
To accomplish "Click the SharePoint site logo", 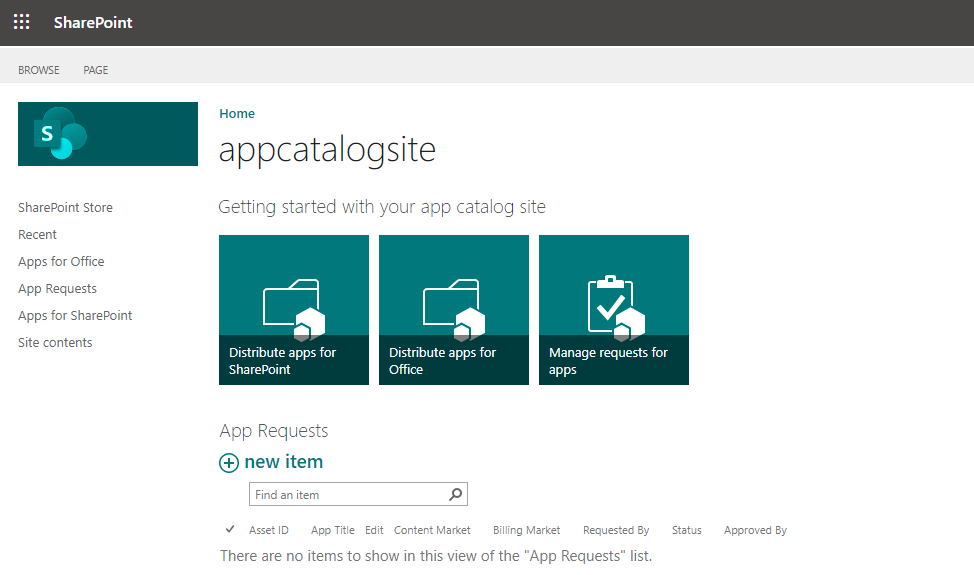I will [x=108, y=134].
